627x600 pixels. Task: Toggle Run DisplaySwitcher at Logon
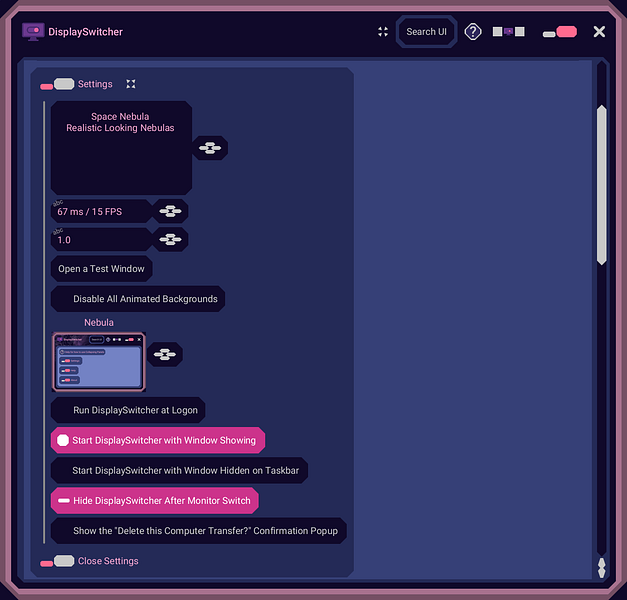pyautogui.click(x=128, y=410)
